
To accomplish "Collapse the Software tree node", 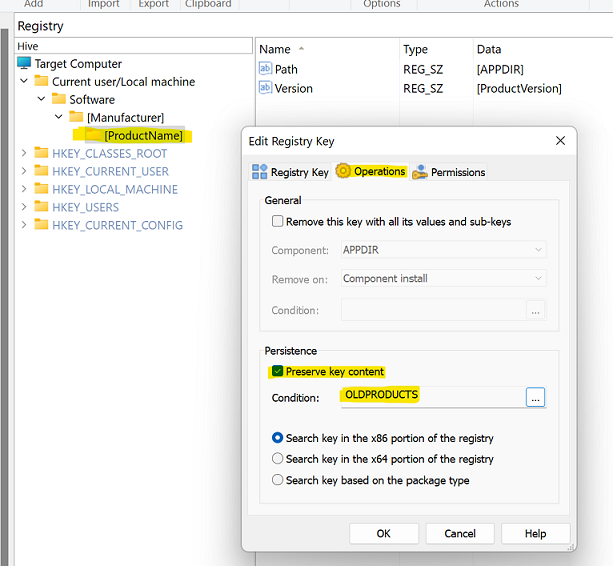I will point(42,99).
